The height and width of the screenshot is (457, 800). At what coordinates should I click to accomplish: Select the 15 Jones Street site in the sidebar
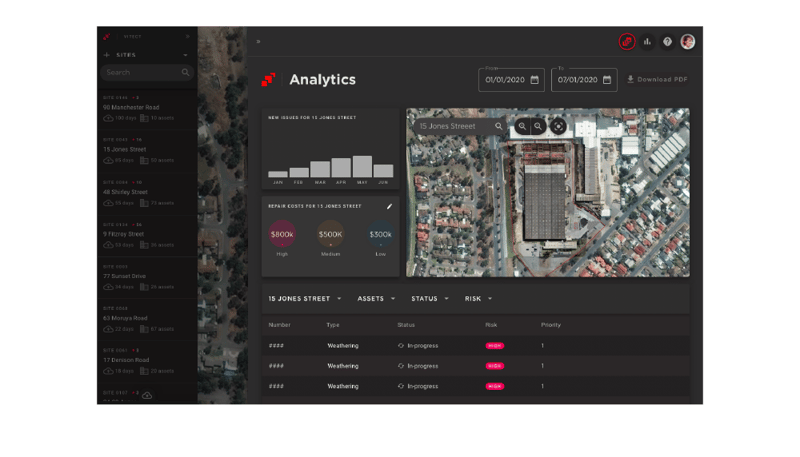pyautogui.click(x=124, y=149)
